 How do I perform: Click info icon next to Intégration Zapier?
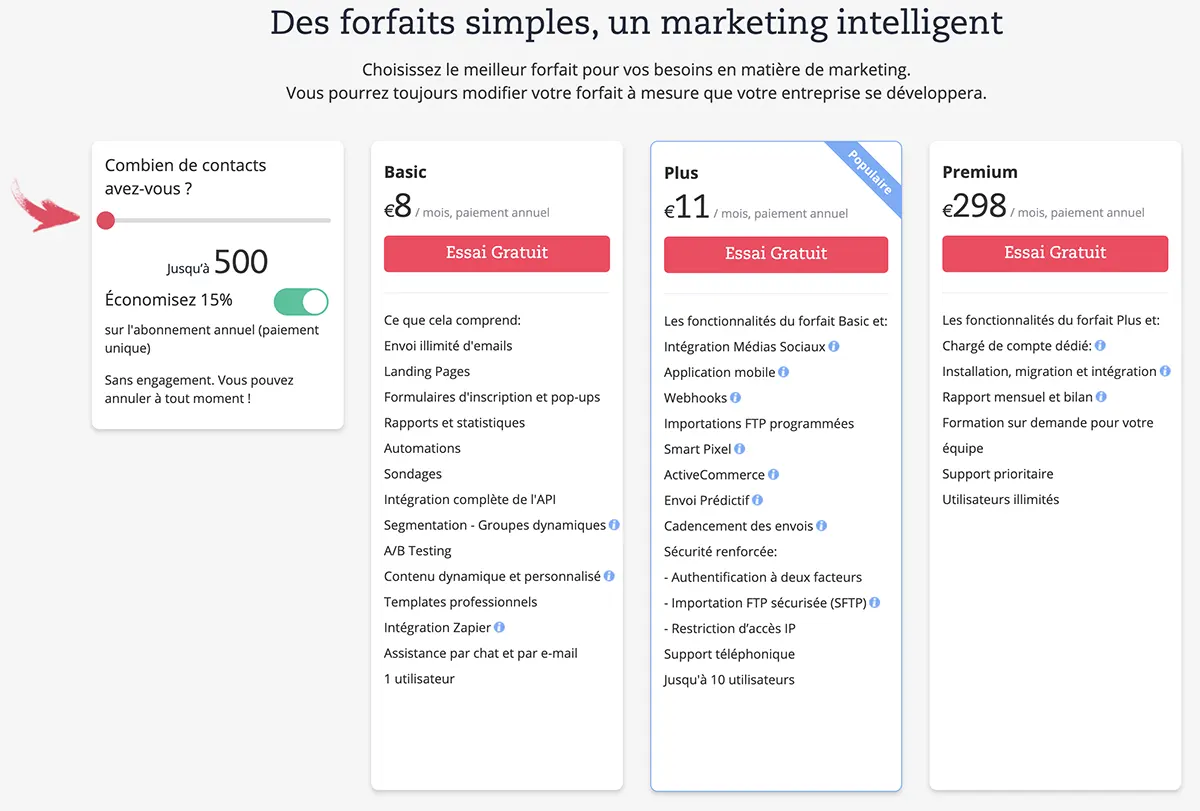tap(499, 628)
